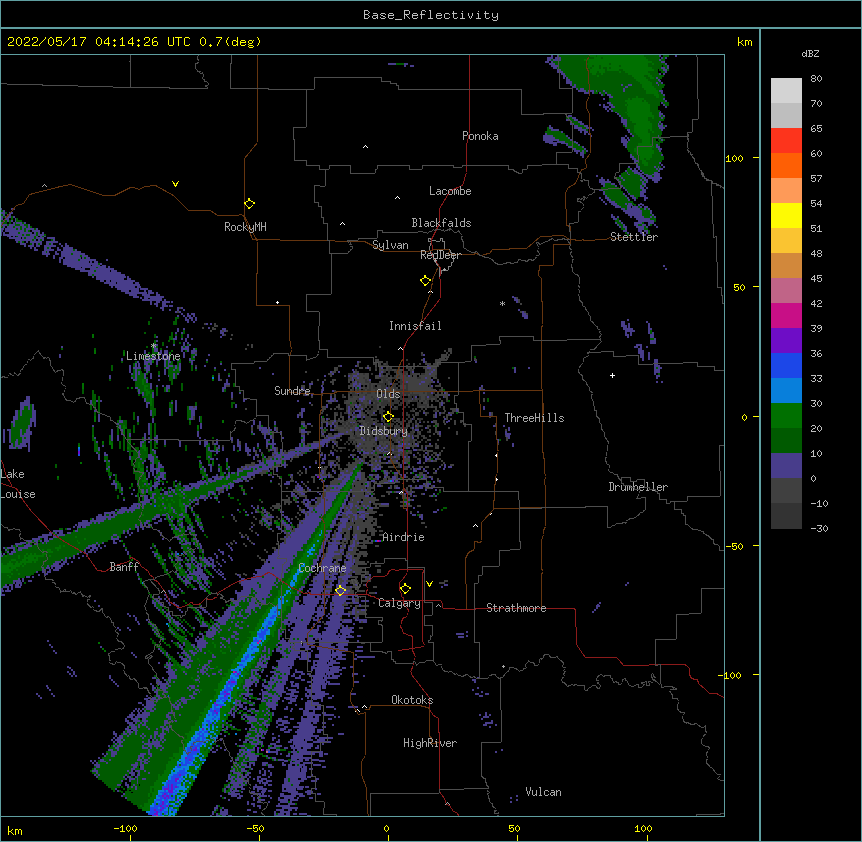Click the yellow diamond marker south of RedDeer
This screenshot has width=862, height=842.
click(x=426, y=281)
